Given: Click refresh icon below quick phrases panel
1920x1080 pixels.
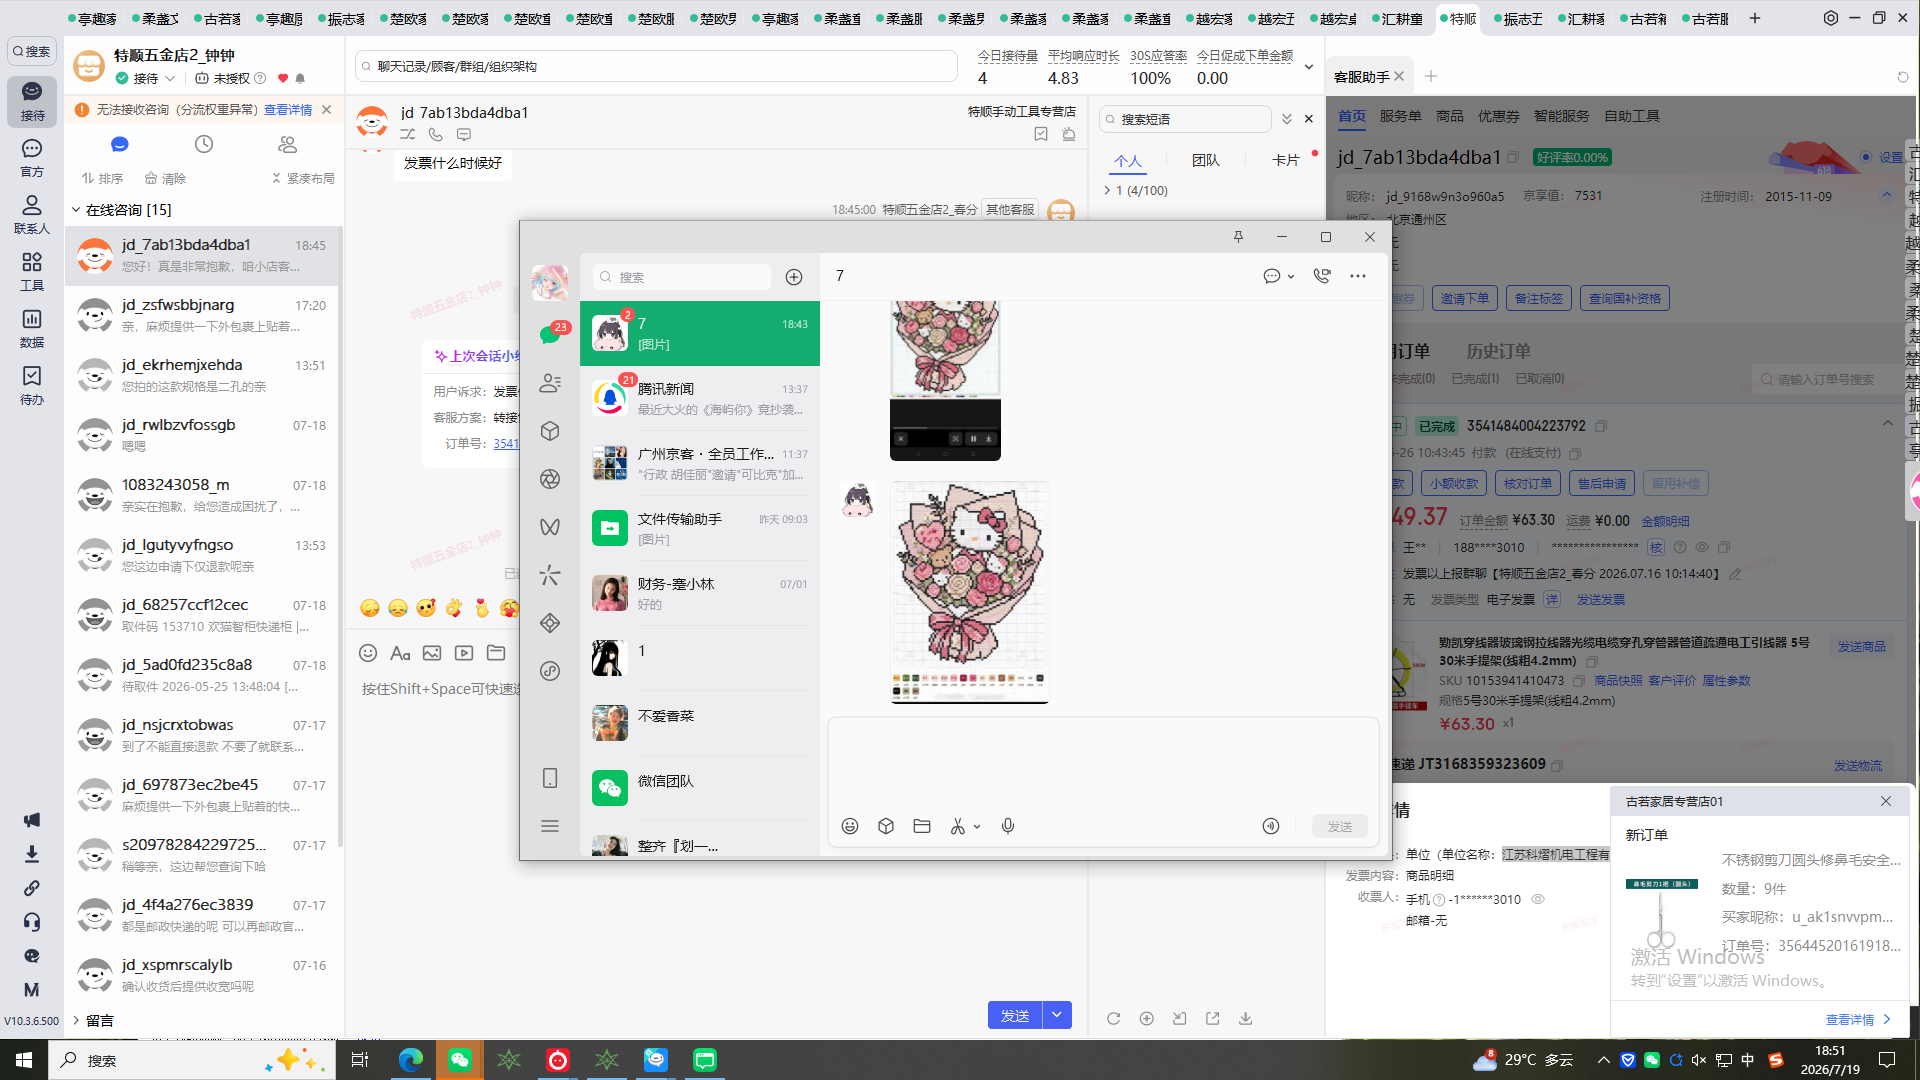Looking at the screenshot, I should tap(1113, 1018).
